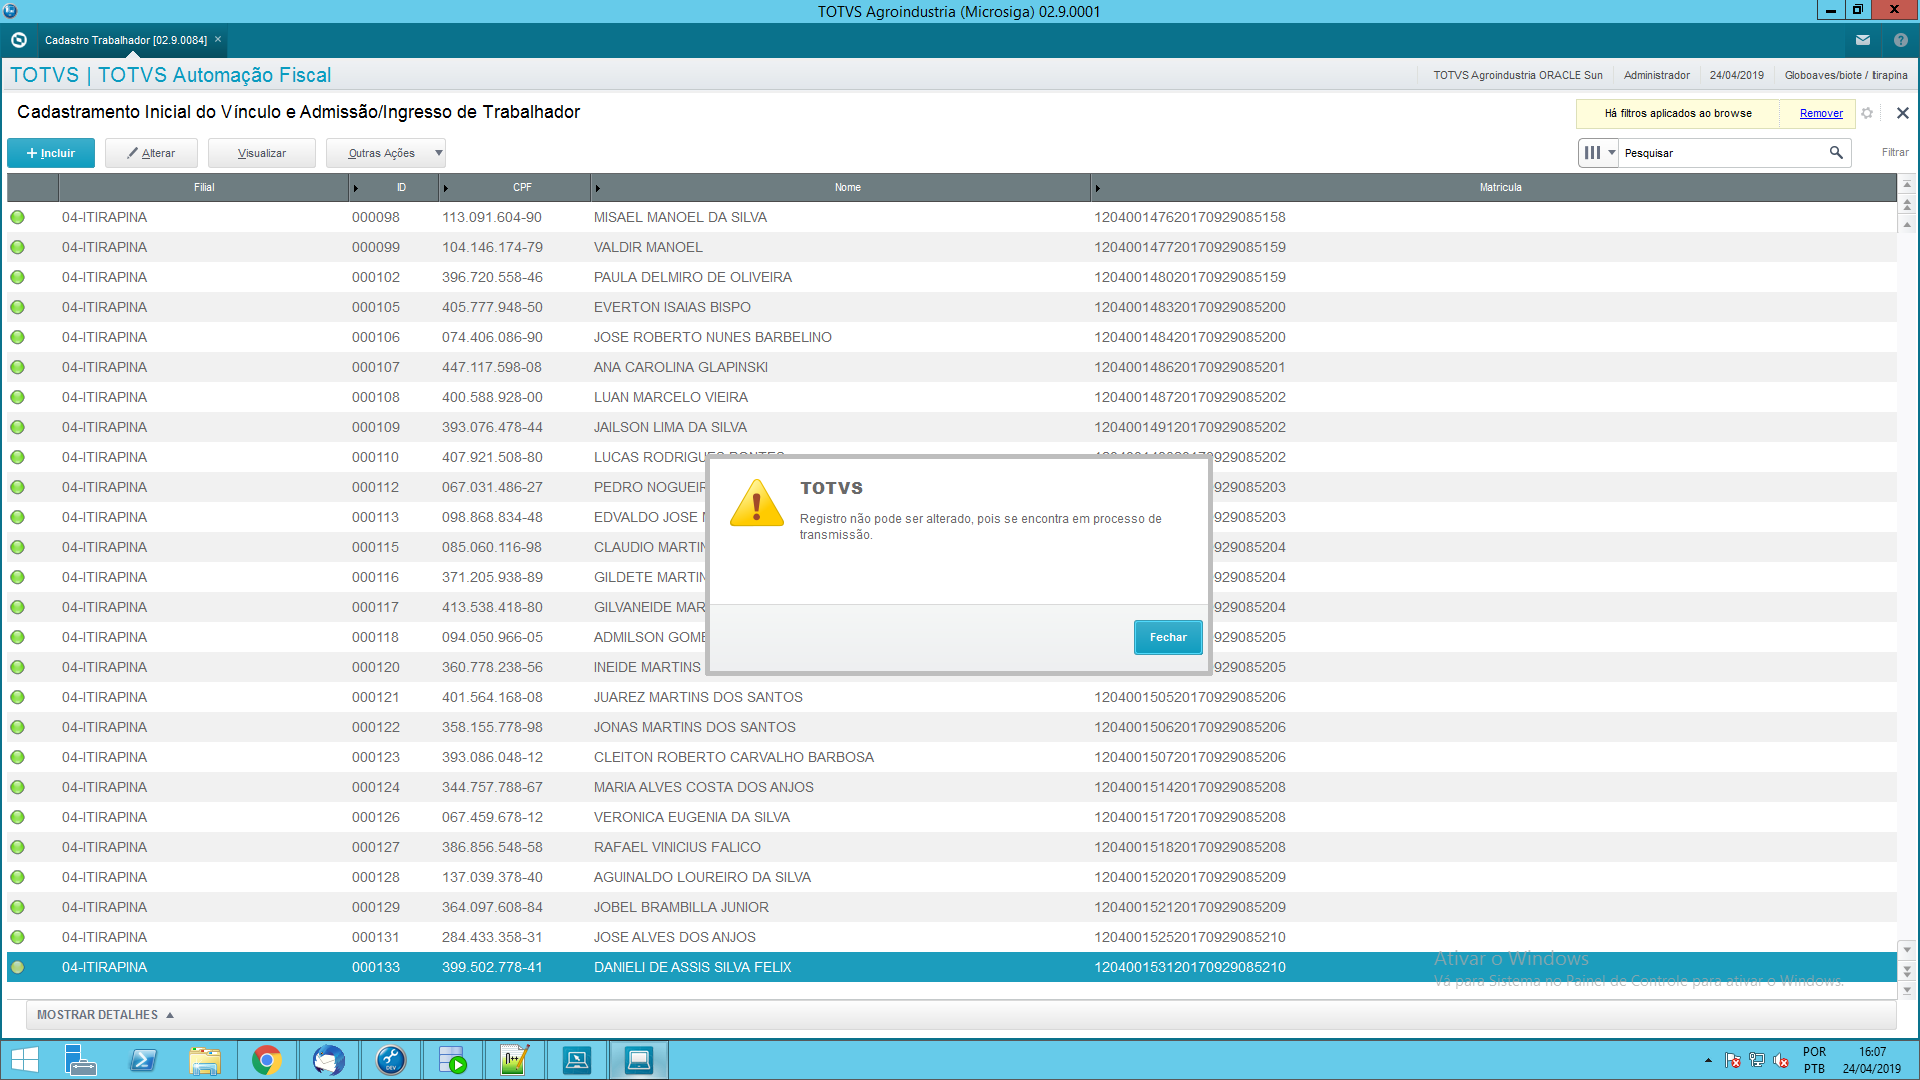Open the table-with-play-arrow taskbar icon
Image resolution: width=1920 pixels, height=1080 pixels.
point(452,1060)
